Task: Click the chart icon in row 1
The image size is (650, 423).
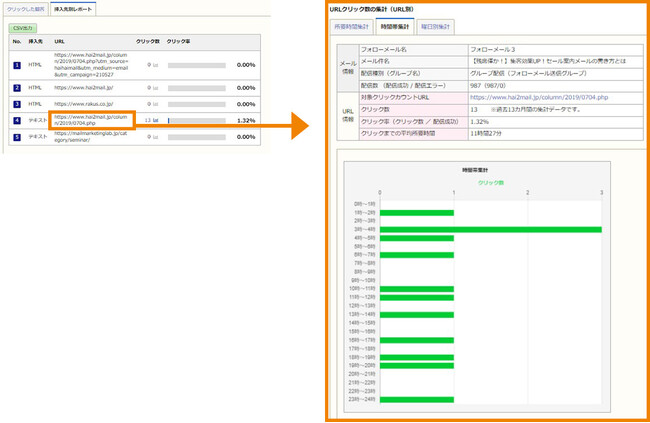Action: click(x=156, y=65)
